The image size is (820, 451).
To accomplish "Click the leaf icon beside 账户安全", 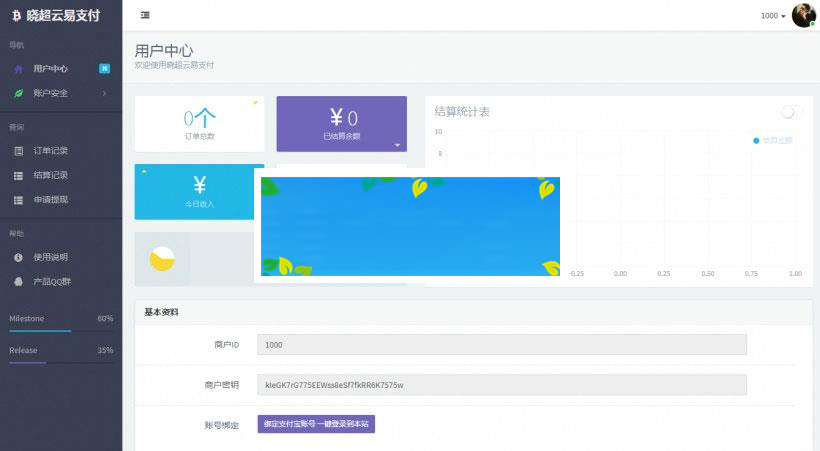I will coord(18,93).
